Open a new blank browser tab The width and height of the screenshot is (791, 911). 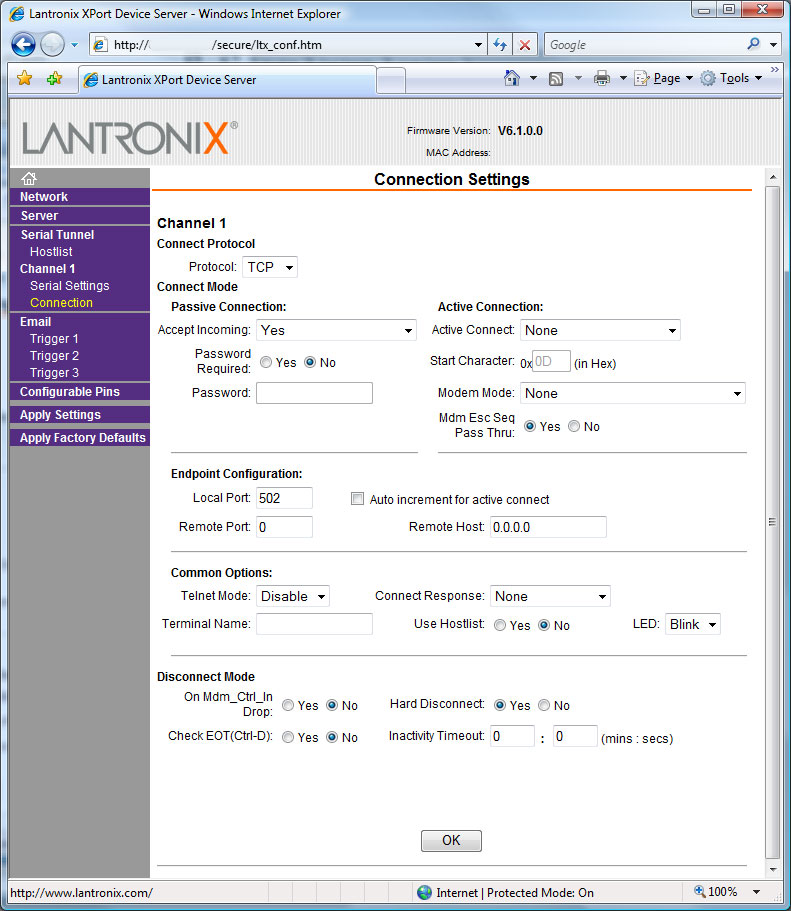(x=391, y=80)
